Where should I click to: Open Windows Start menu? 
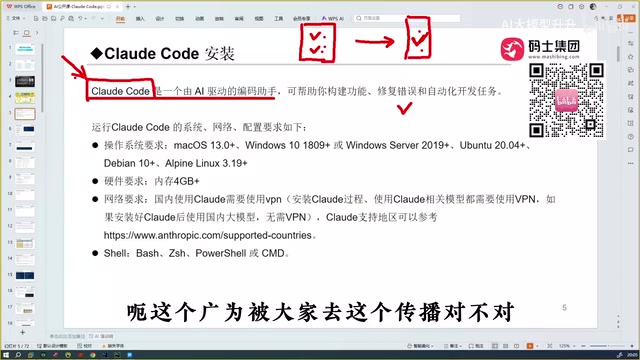pos(6,355)
